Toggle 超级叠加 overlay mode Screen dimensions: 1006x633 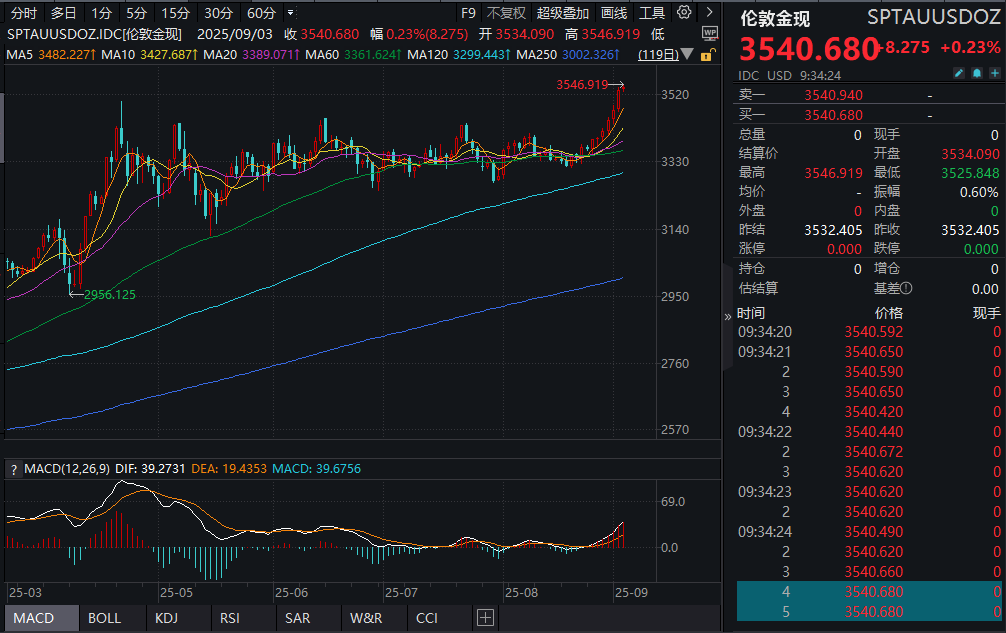(x=563, y=13)
